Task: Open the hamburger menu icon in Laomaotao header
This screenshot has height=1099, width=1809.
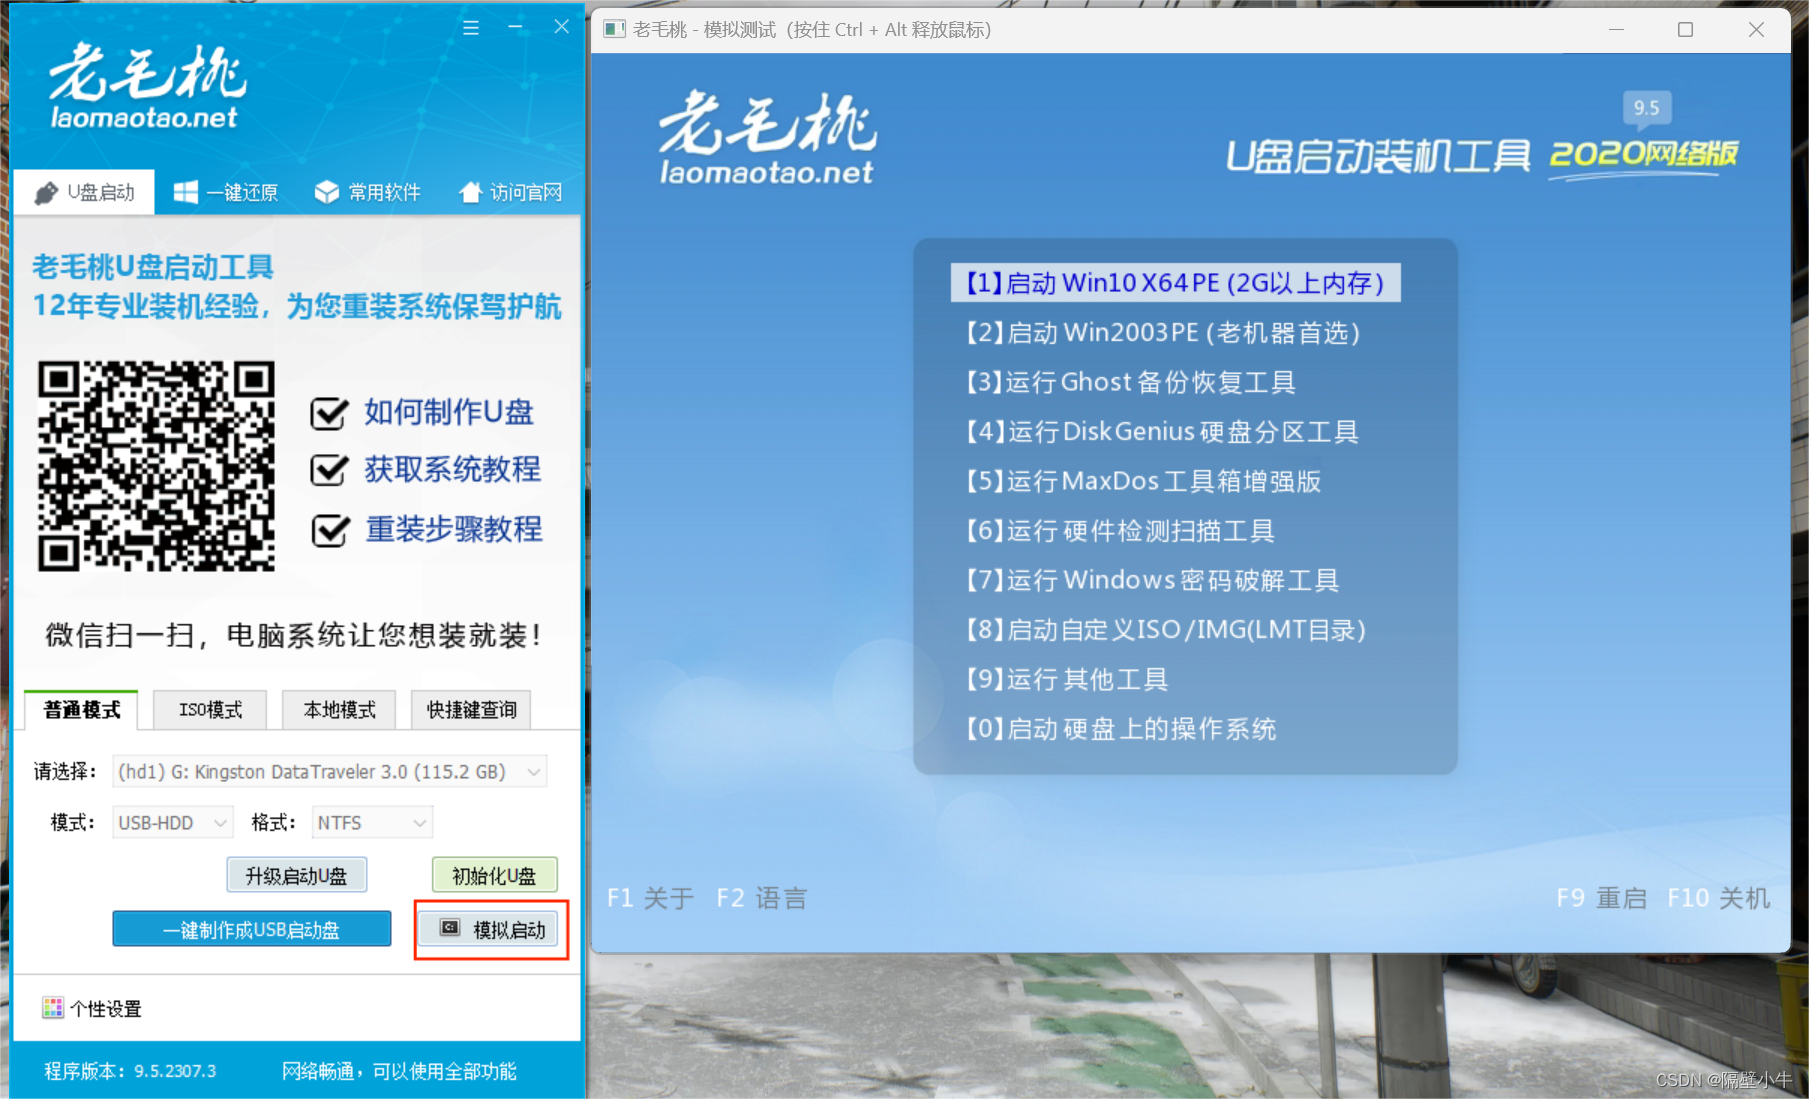Action: point(471,28)
